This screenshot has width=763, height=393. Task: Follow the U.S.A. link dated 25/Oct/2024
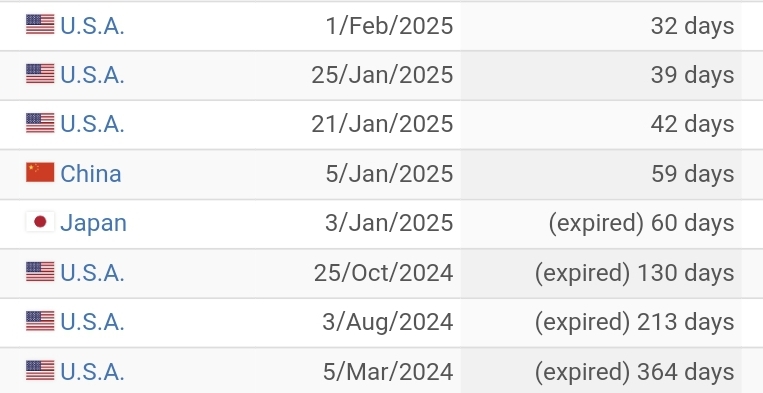[x=92, y=272]
